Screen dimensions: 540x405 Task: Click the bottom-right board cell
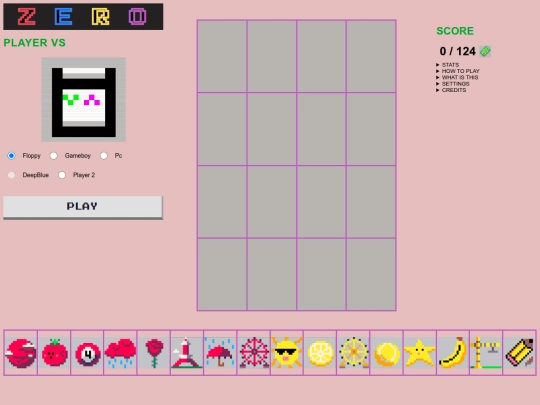coord(371,274)
